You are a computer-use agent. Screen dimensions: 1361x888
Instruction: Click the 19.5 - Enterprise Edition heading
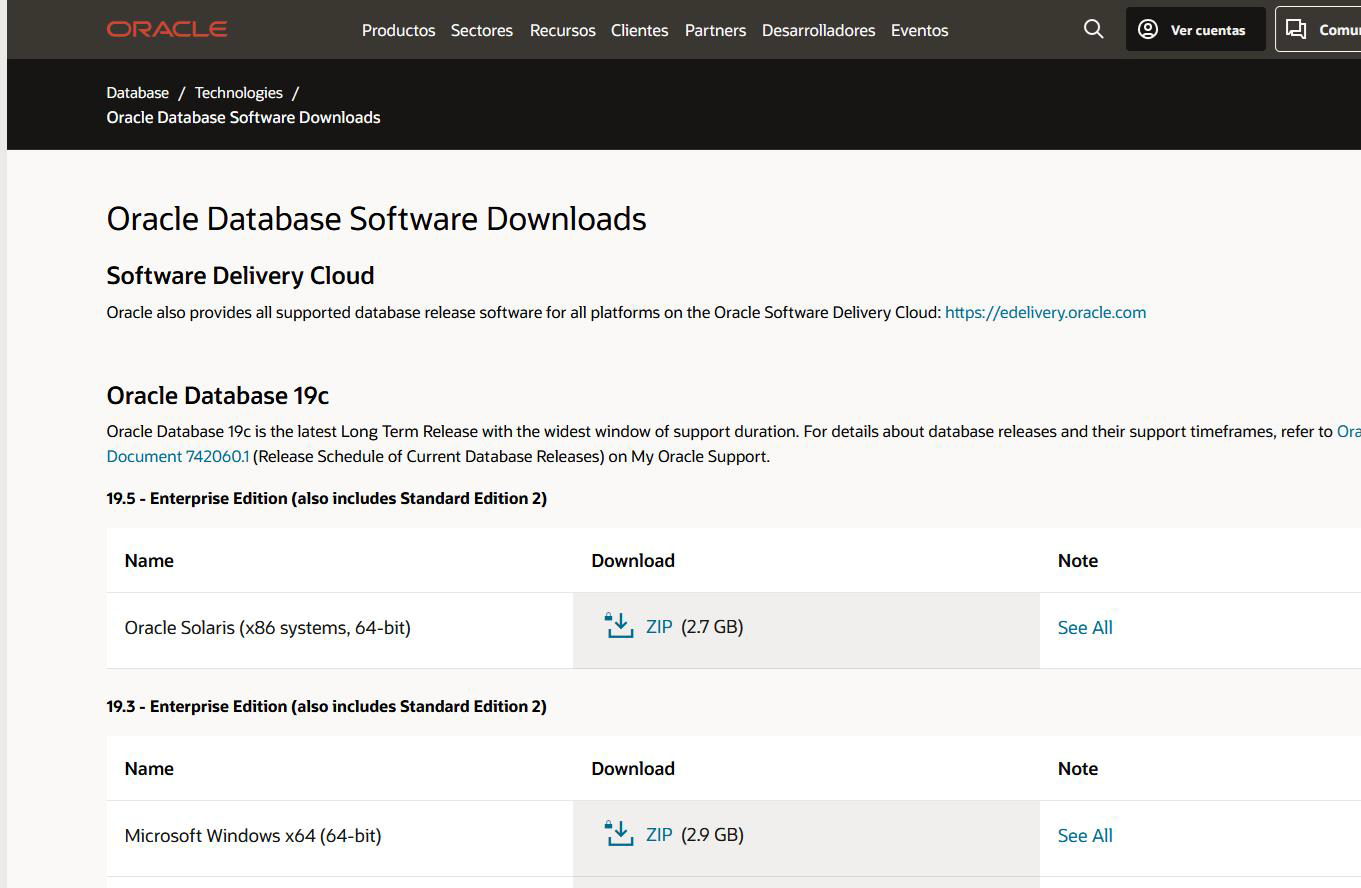pos(327,498)
